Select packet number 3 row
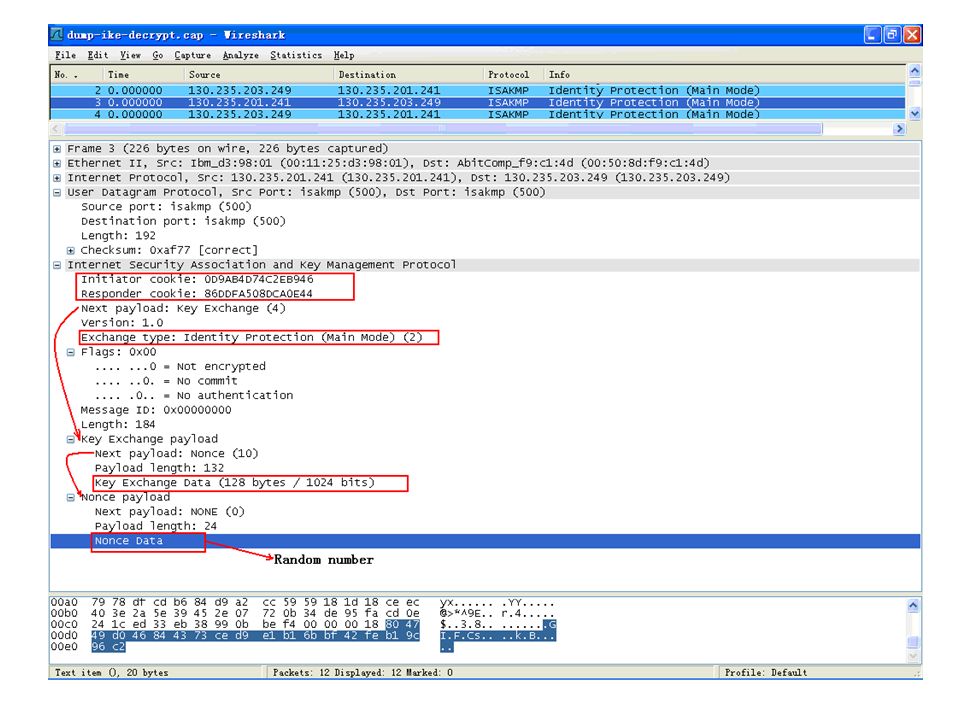 click(478, 102)
